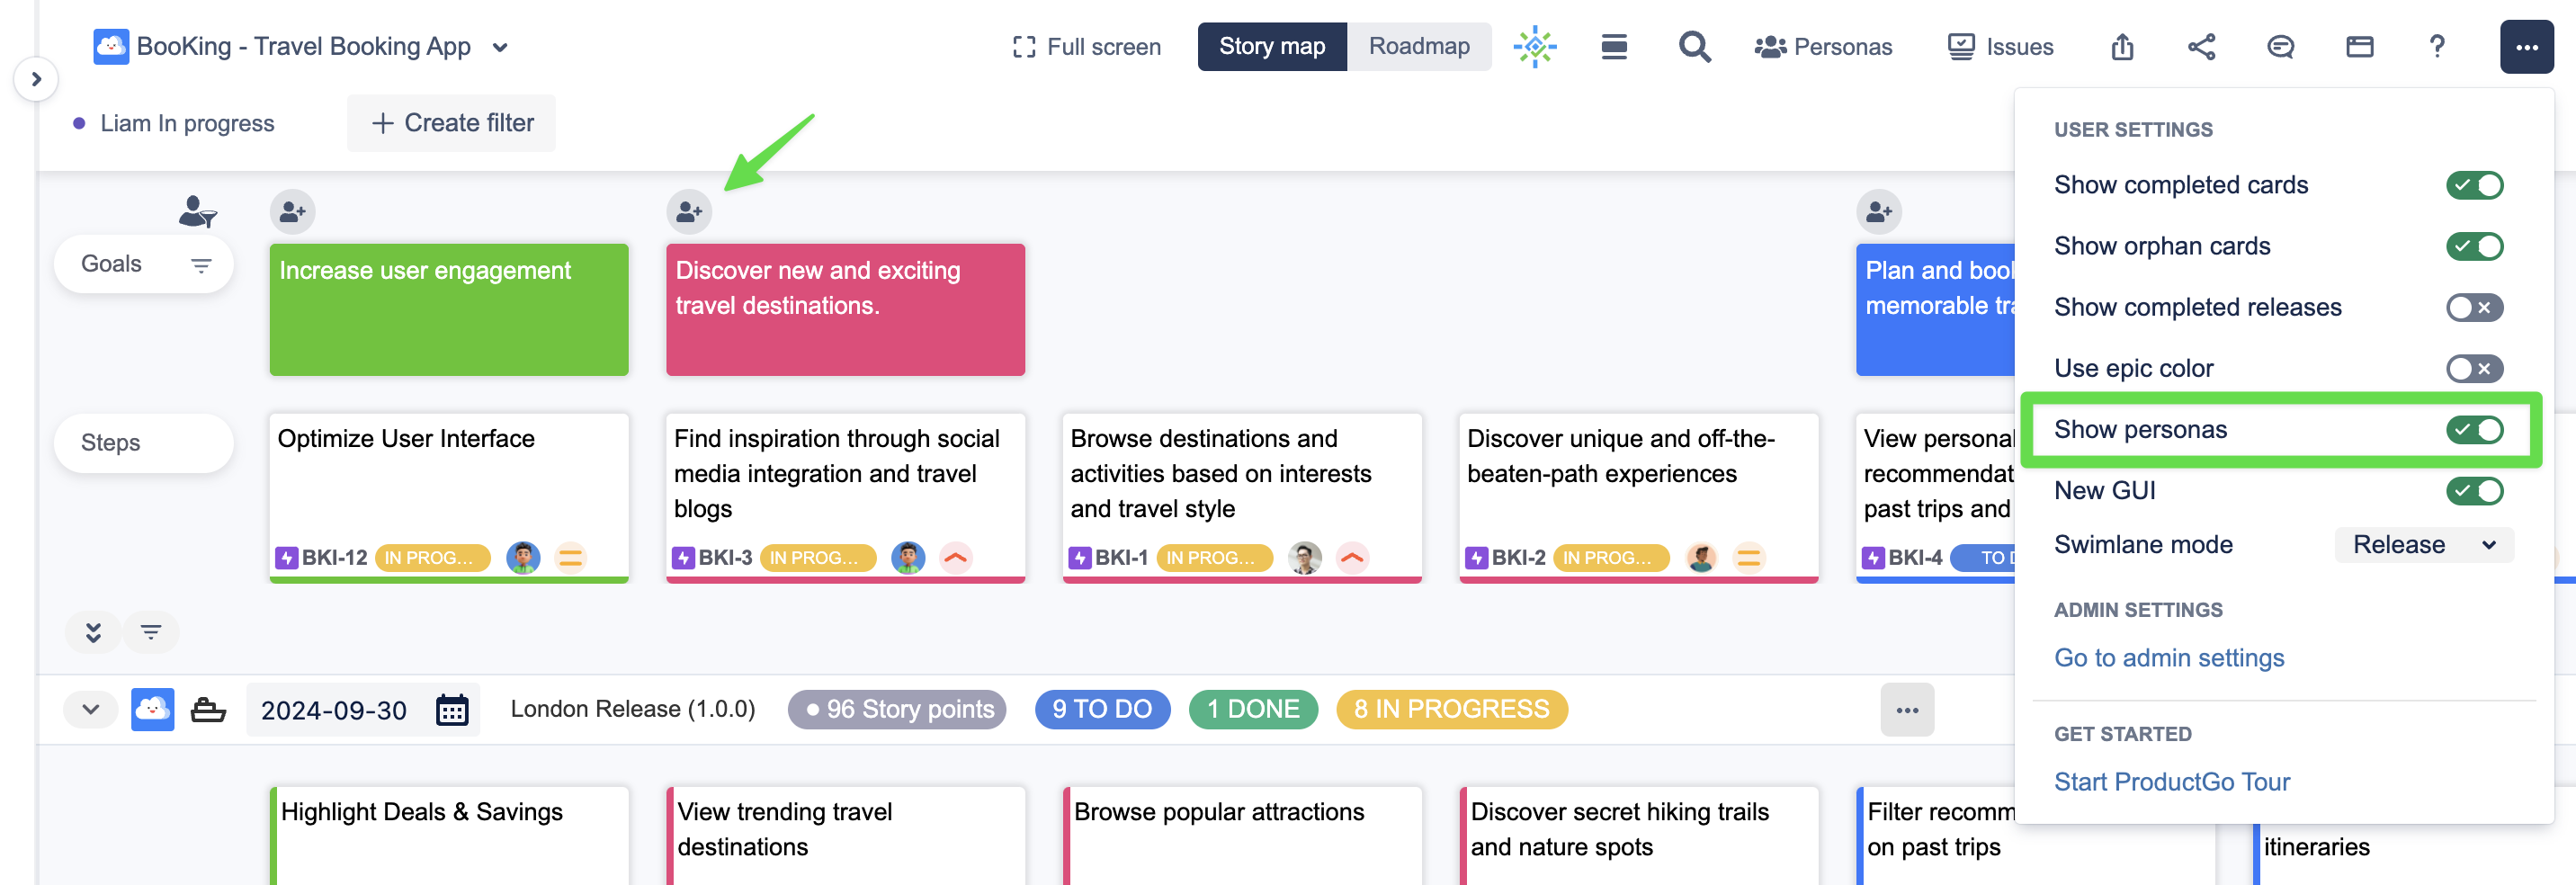Open the comments chat icon
Image resolution: width=2576 pixels, height=885 pixels.
tap(2280, 47)
